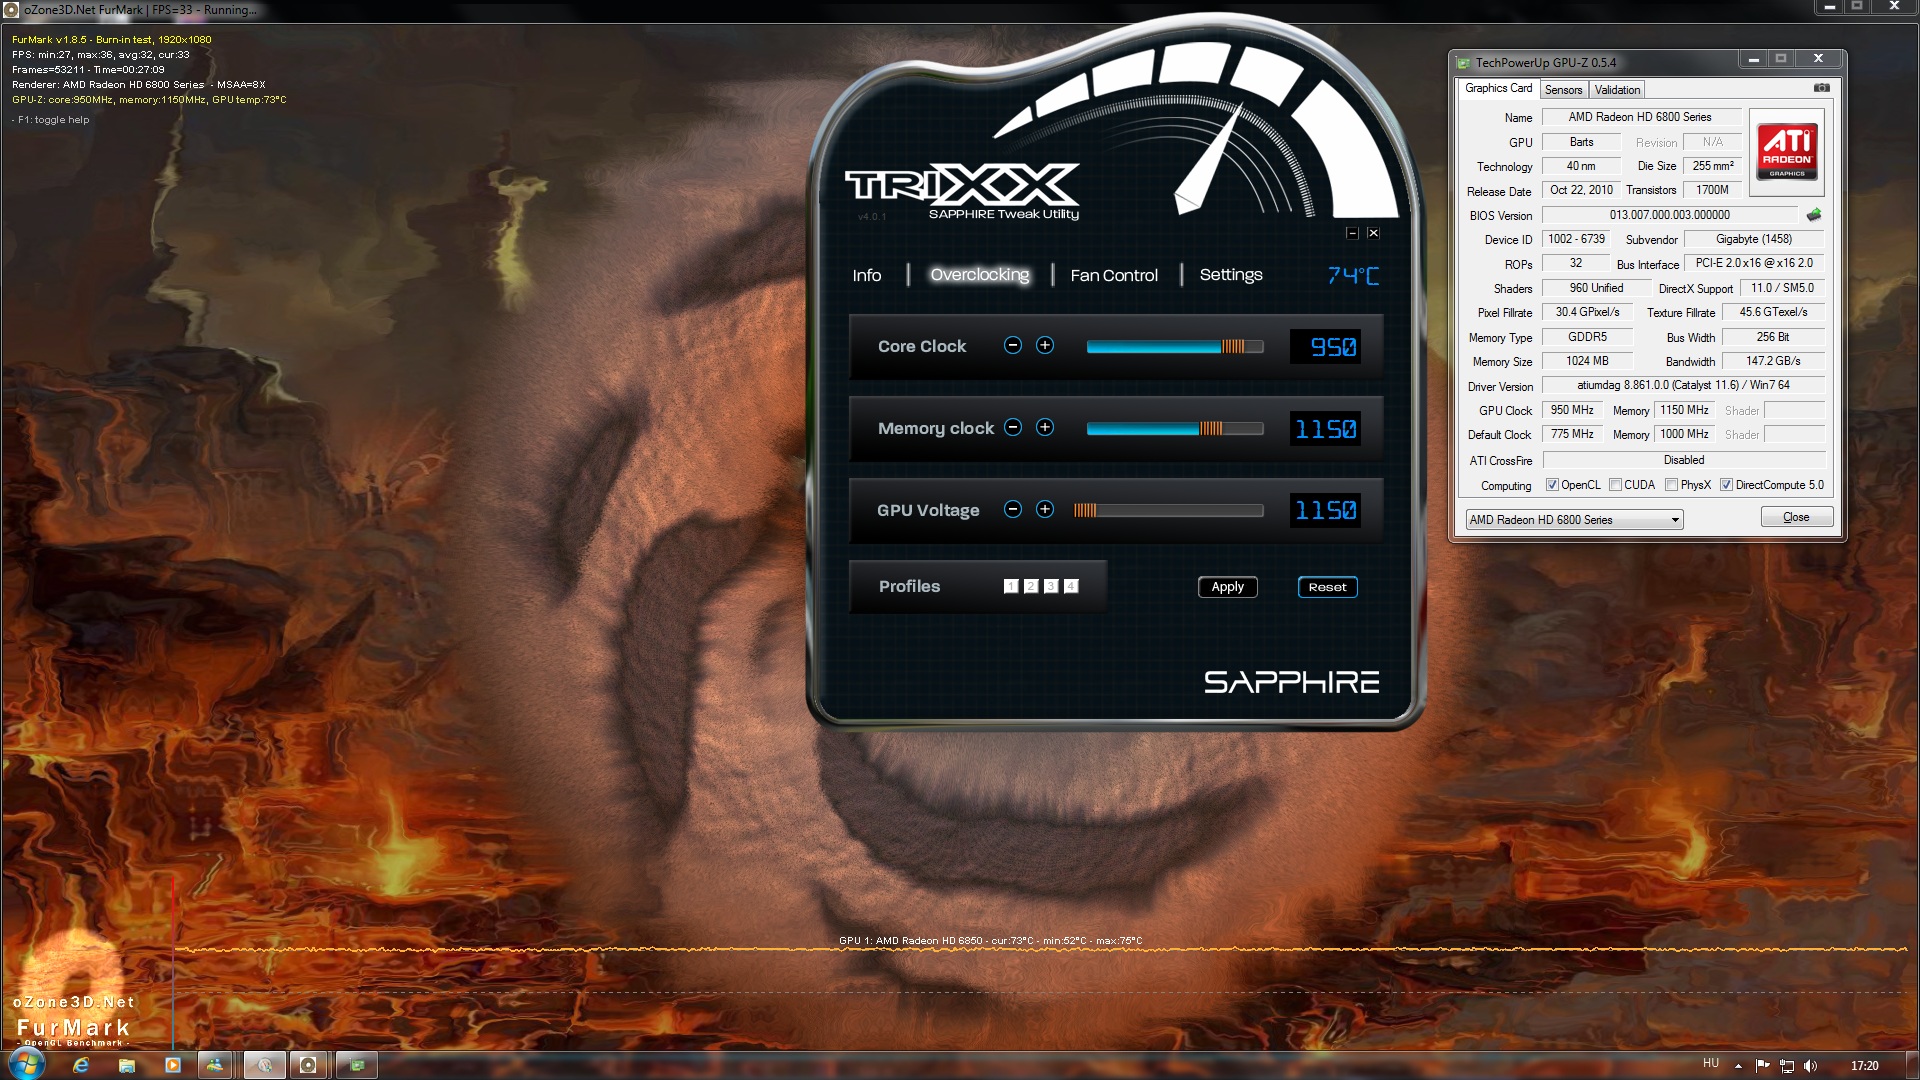Open Action Center flag in system tray
The width and height of the screenshot is (1920, 1080).
1762,1066
